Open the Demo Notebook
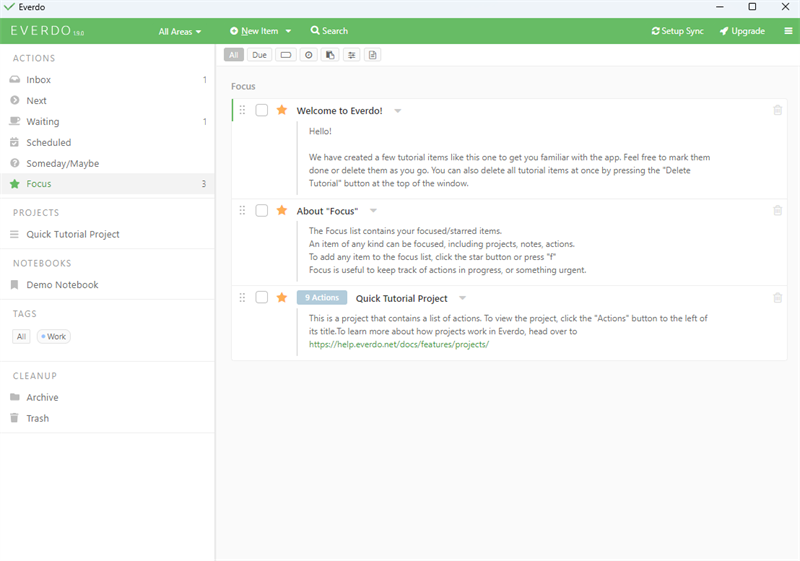This screenshot has width=800, height=561. point(107,285)
